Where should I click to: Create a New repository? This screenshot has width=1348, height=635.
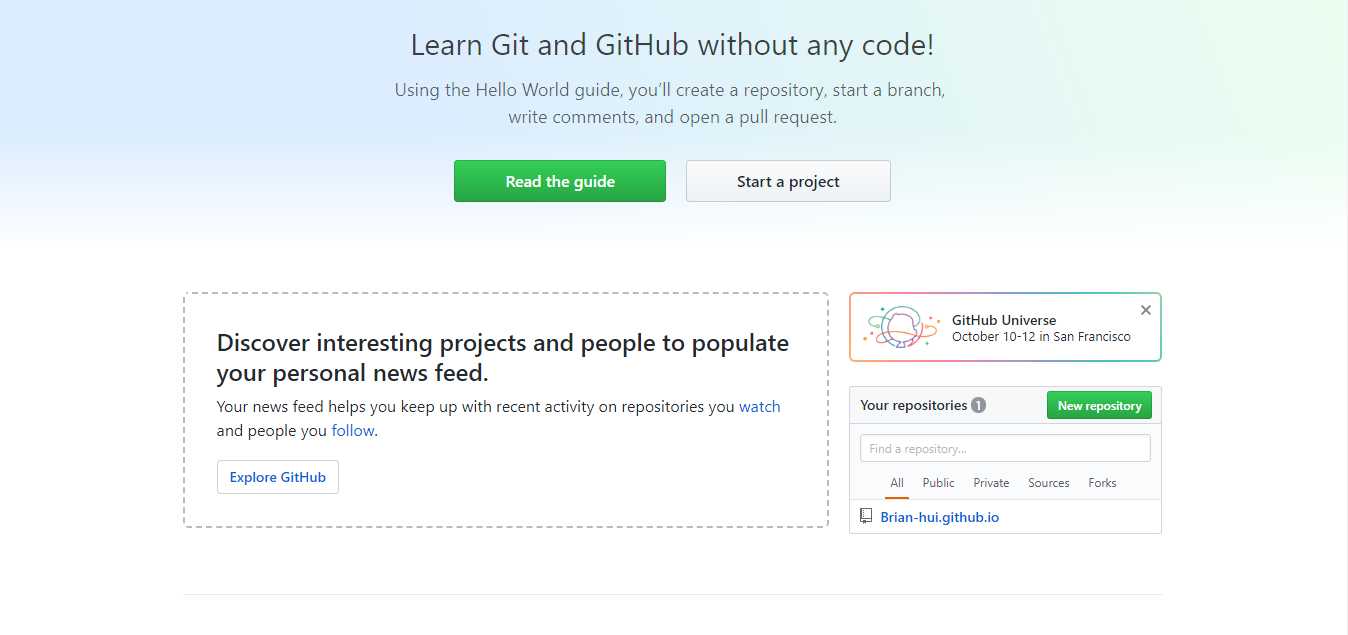(x=1100, y=405)
